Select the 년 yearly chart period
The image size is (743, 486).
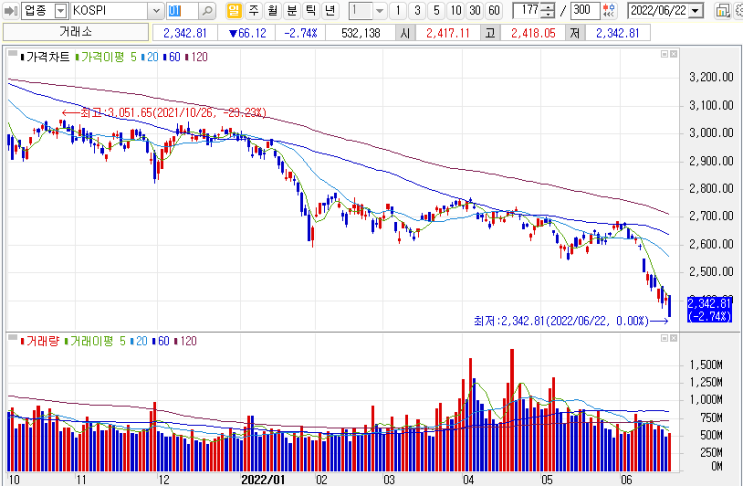(x=330, y=10)
